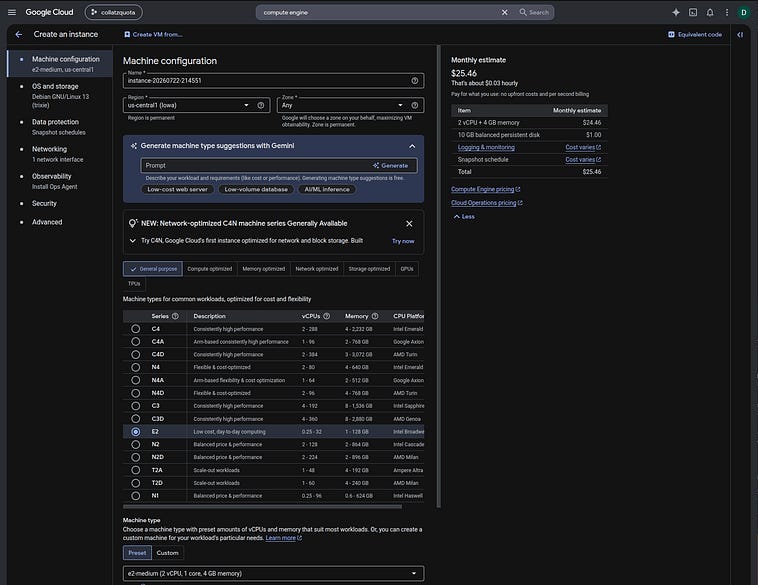This screenshot has height=585, width=758.
Task: Click help icon beside Region dropdown
Action: click(261, 105)
